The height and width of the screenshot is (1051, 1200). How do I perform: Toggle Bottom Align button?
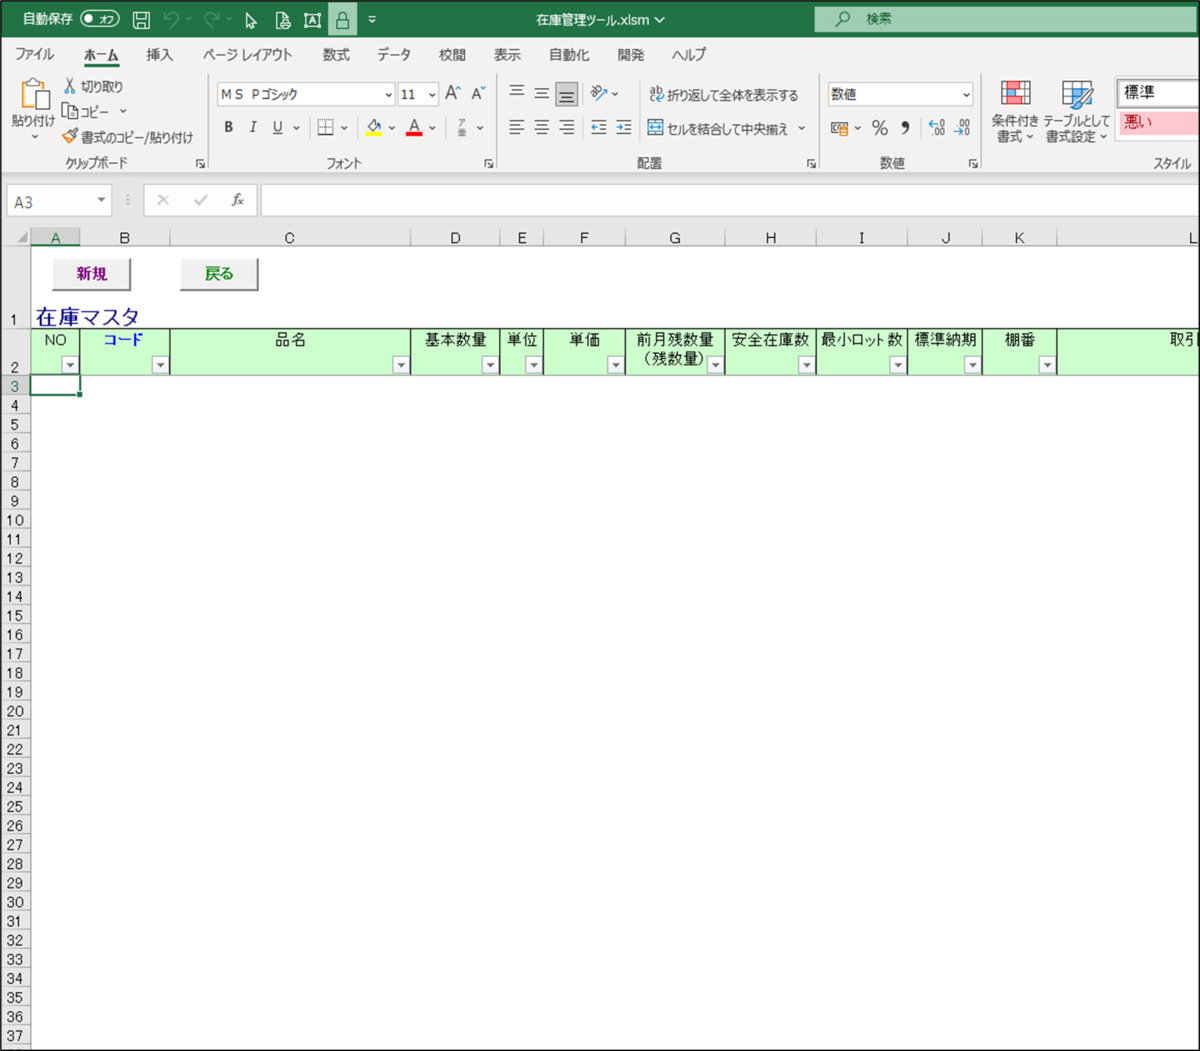point(566,94)
